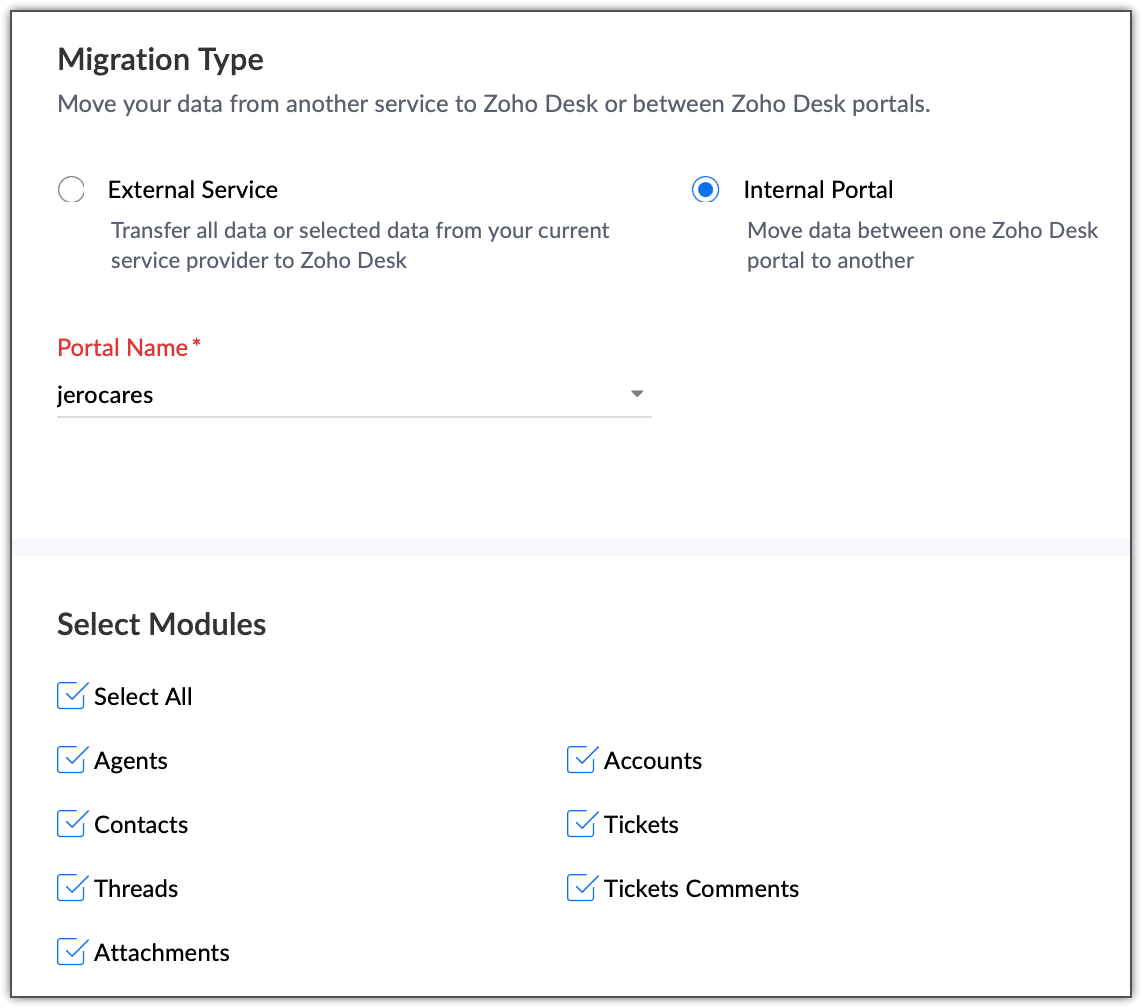Image resolution: width=1142 pixels, height=1008 pixels.
Task: Click the Accounts label text
Action: (653, 760)
